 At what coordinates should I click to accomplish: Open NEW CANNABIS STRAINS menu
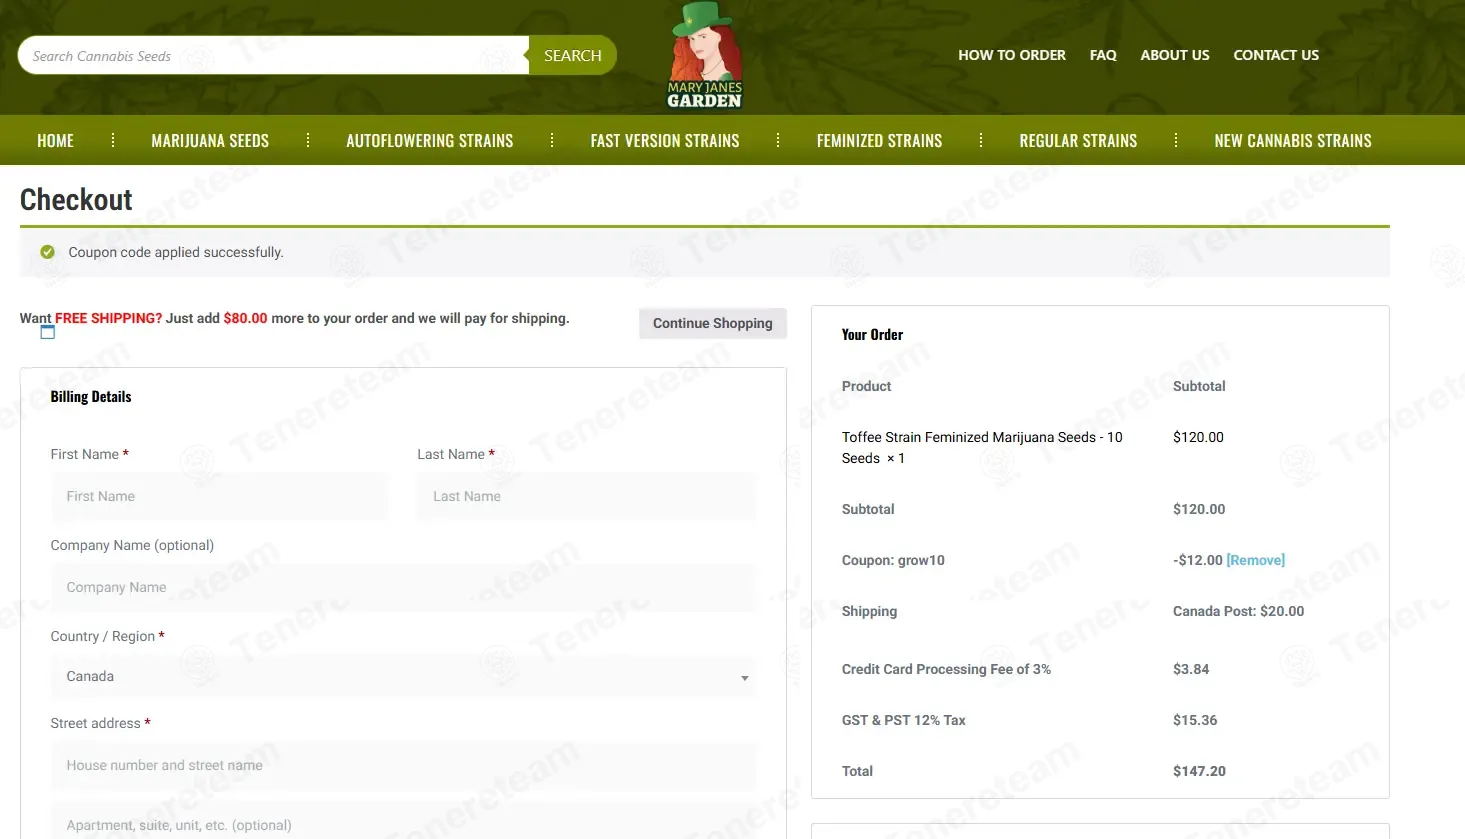(x=1293, y=141)
